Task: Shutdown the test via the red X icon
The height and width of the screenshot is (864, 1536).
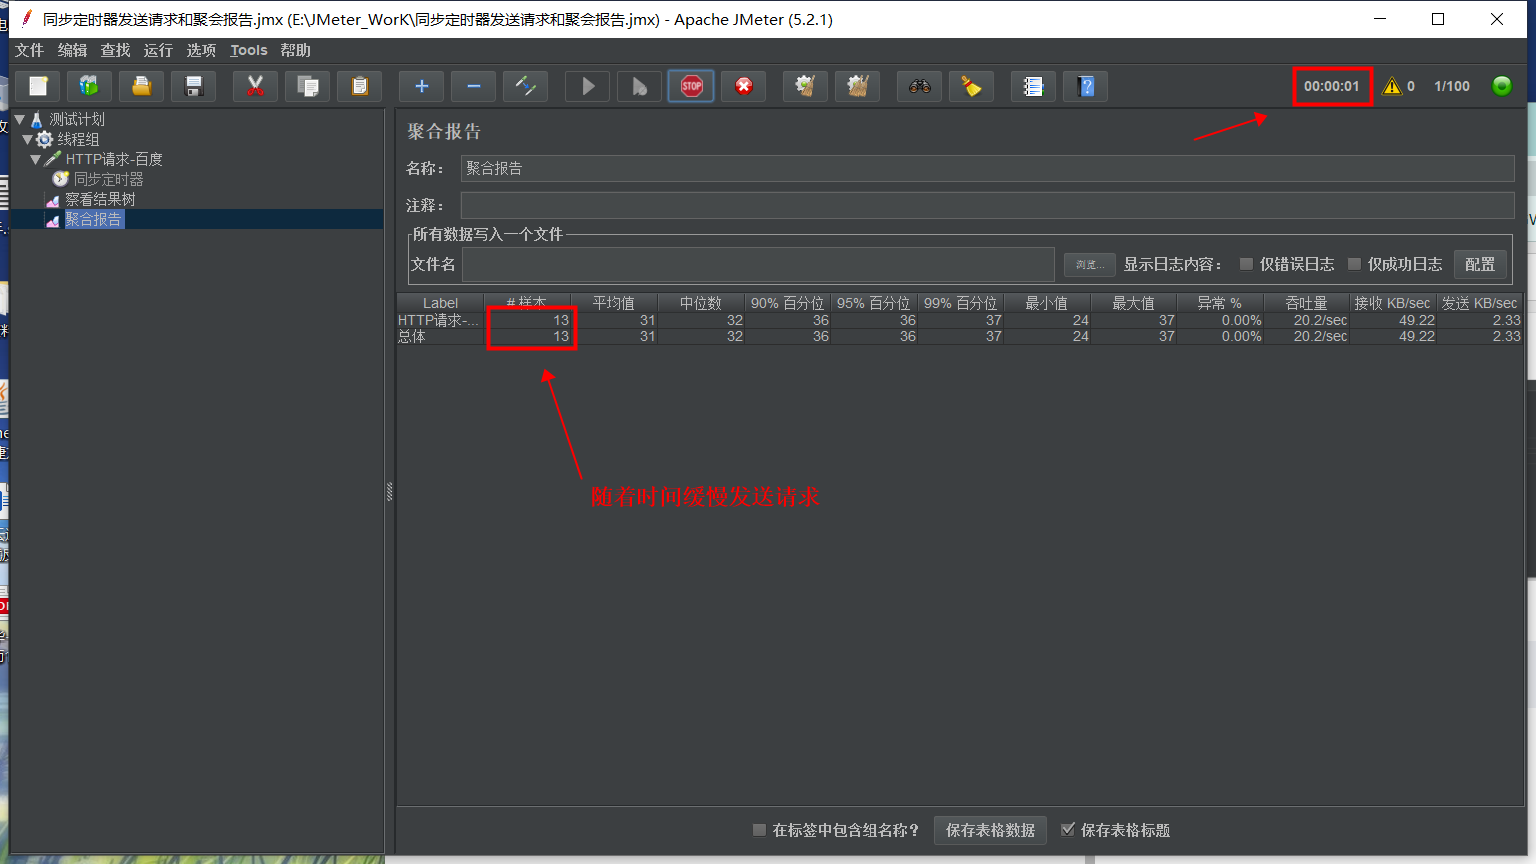Action: [743, 86]
